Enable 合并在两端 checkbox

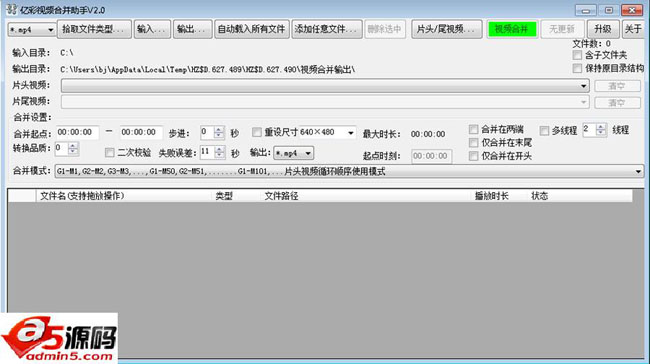(x=473, y=129)
